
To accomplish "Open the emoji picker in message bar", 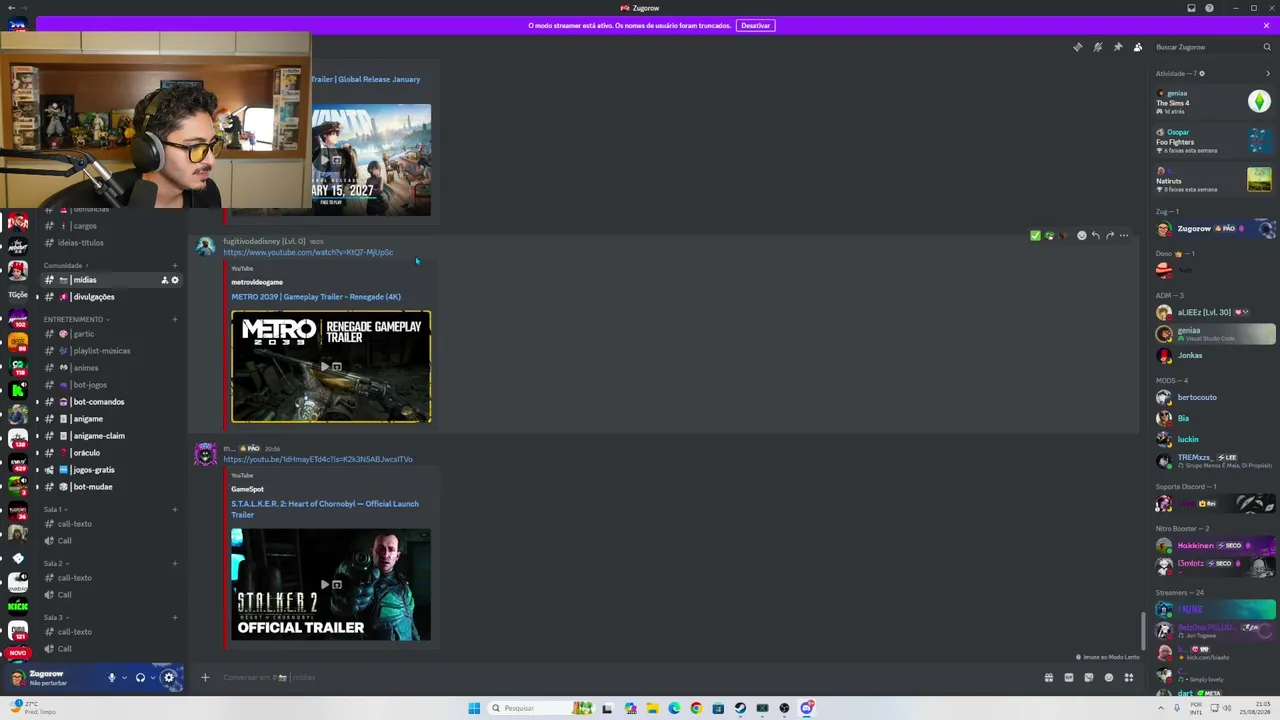I will [x=1109, y=677].
